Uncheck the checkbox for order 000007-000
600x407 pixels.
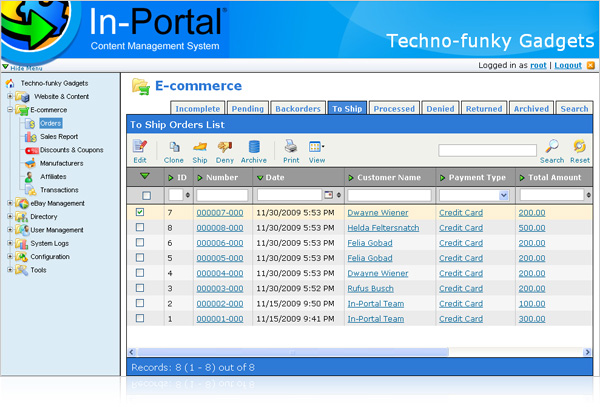coord(140,212)
